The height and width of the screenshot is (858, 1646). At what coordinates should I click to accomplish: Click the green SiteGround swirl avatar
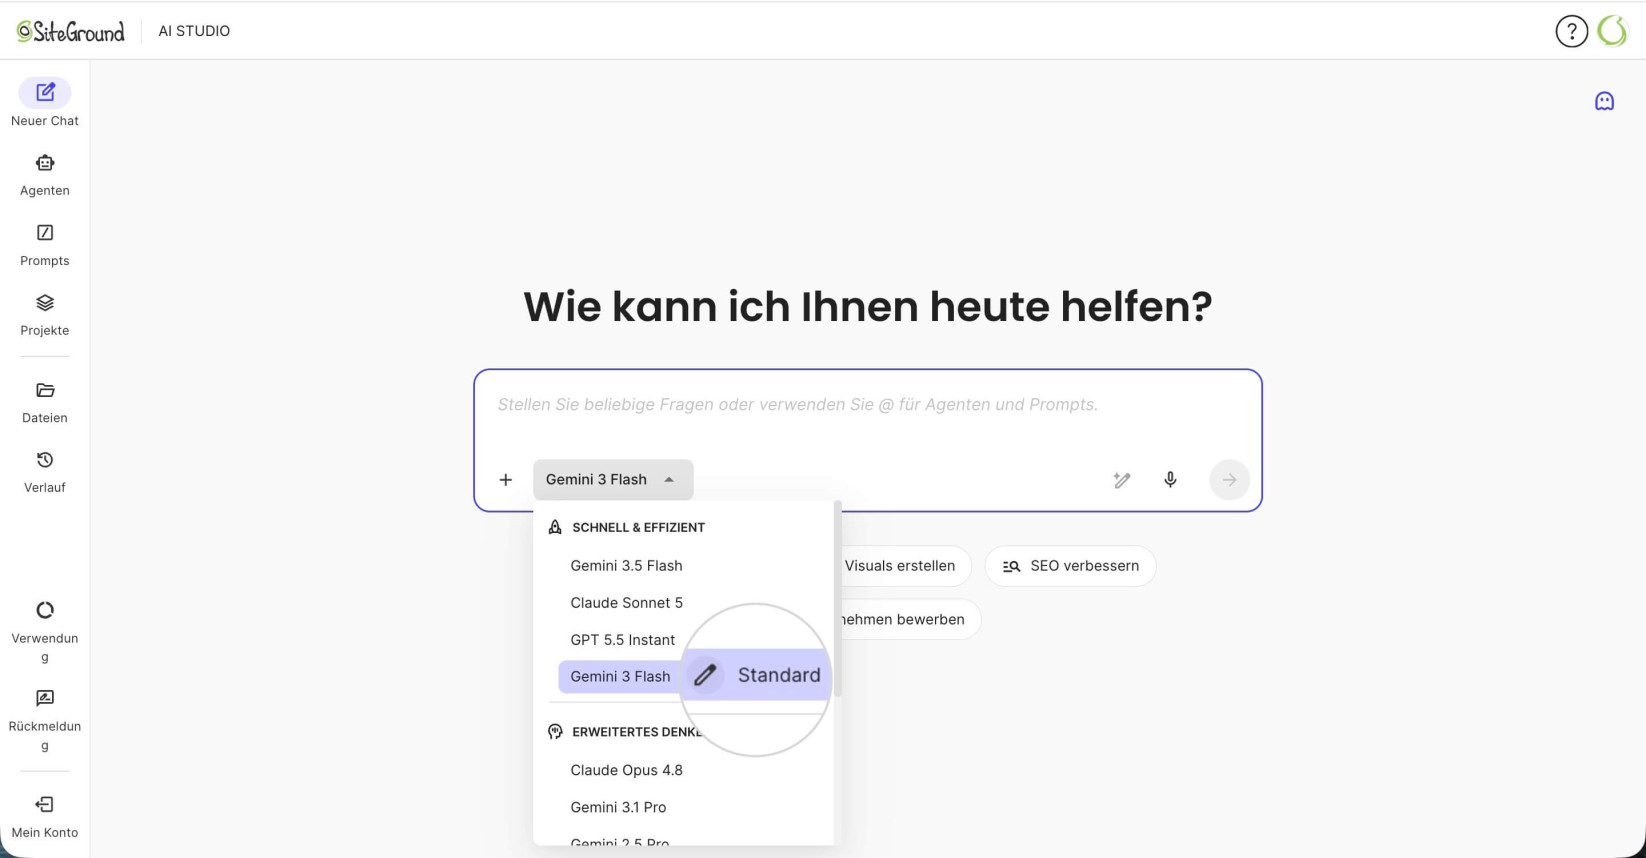[1612, 32]
